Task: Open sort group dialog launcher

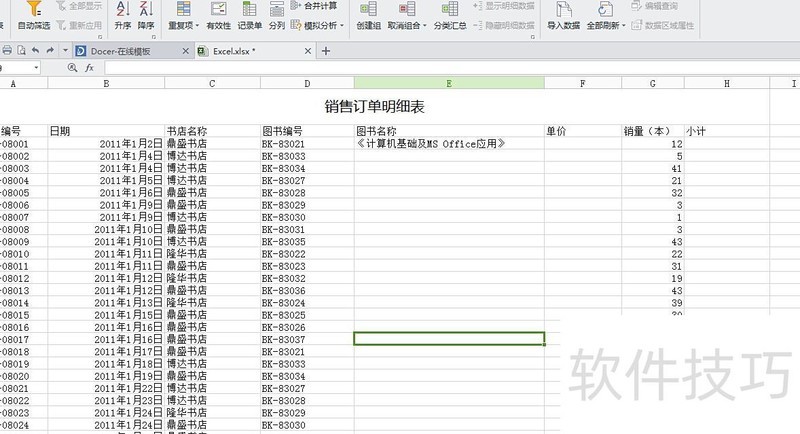Action: tap(154, 37)
